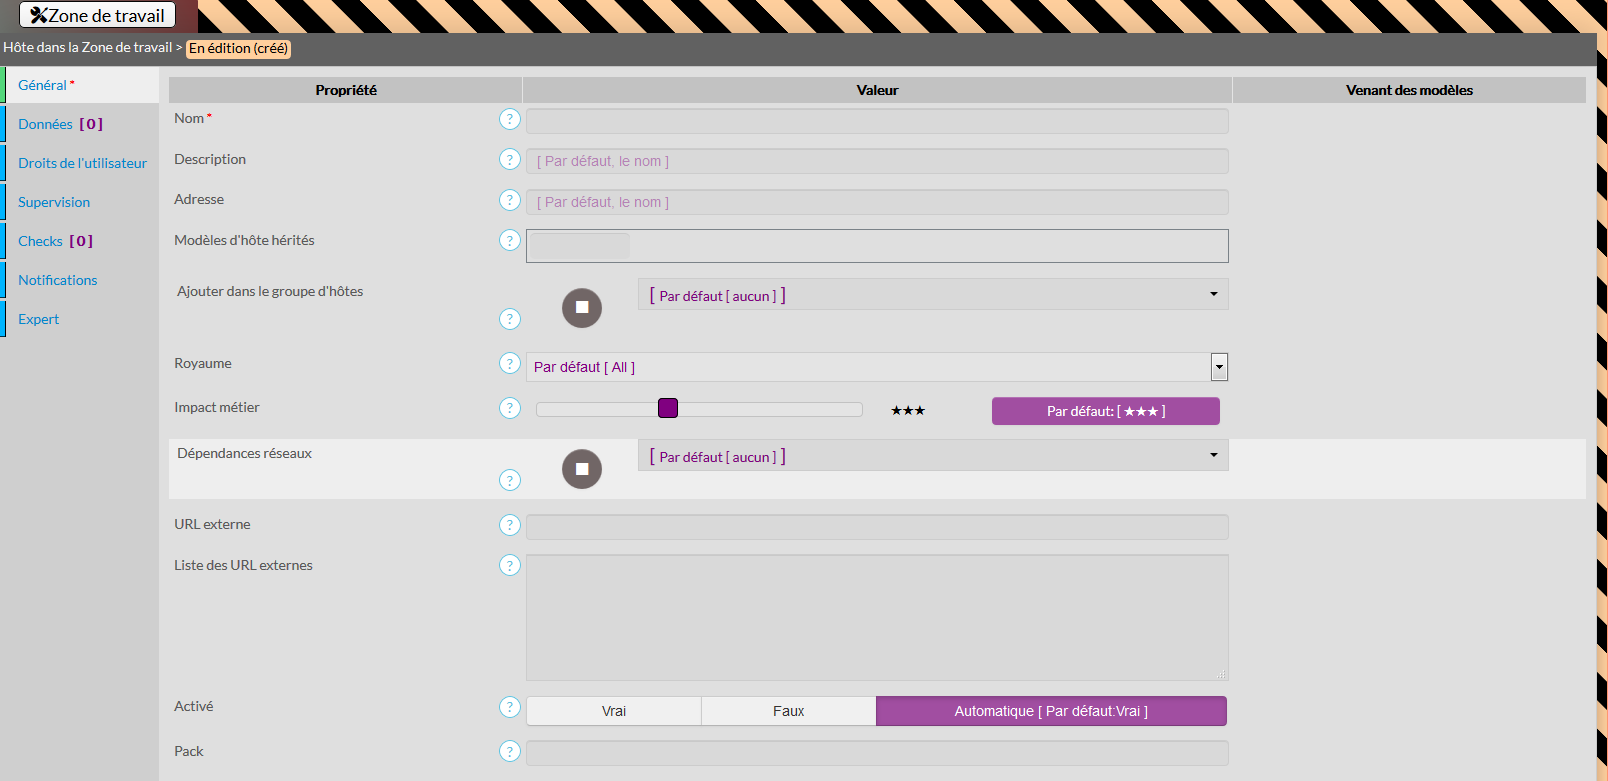Expand the Dépendances réseaux dropdown

tap(1213, 455)
